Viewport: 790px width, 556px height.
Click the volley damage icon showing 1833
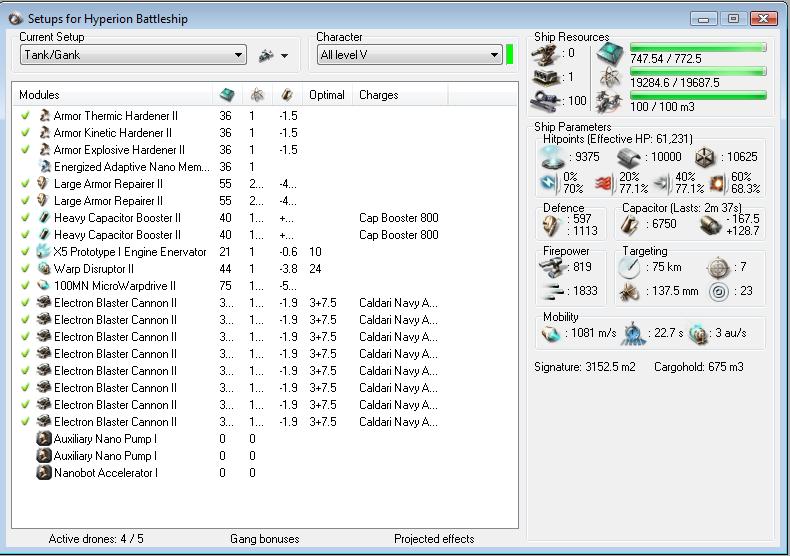tap(553, 291)
